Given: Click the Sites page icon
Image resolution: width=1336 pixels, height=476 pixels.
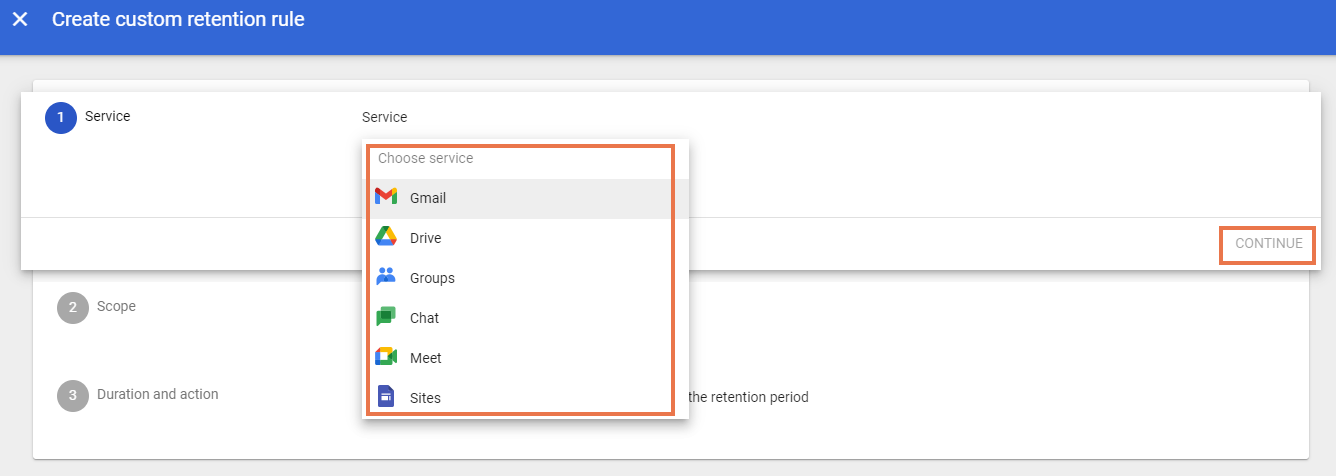Looking at the screenshot, I should click(386, 397).
